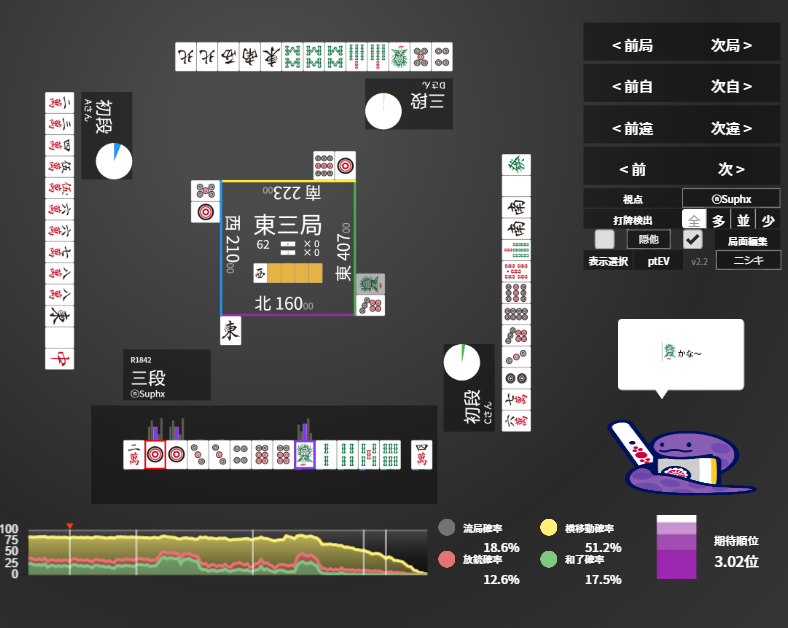The width and height of the screenshot is (788, 628).
Task: Click the 東三局 round indicator
Action: click(287, 225)
